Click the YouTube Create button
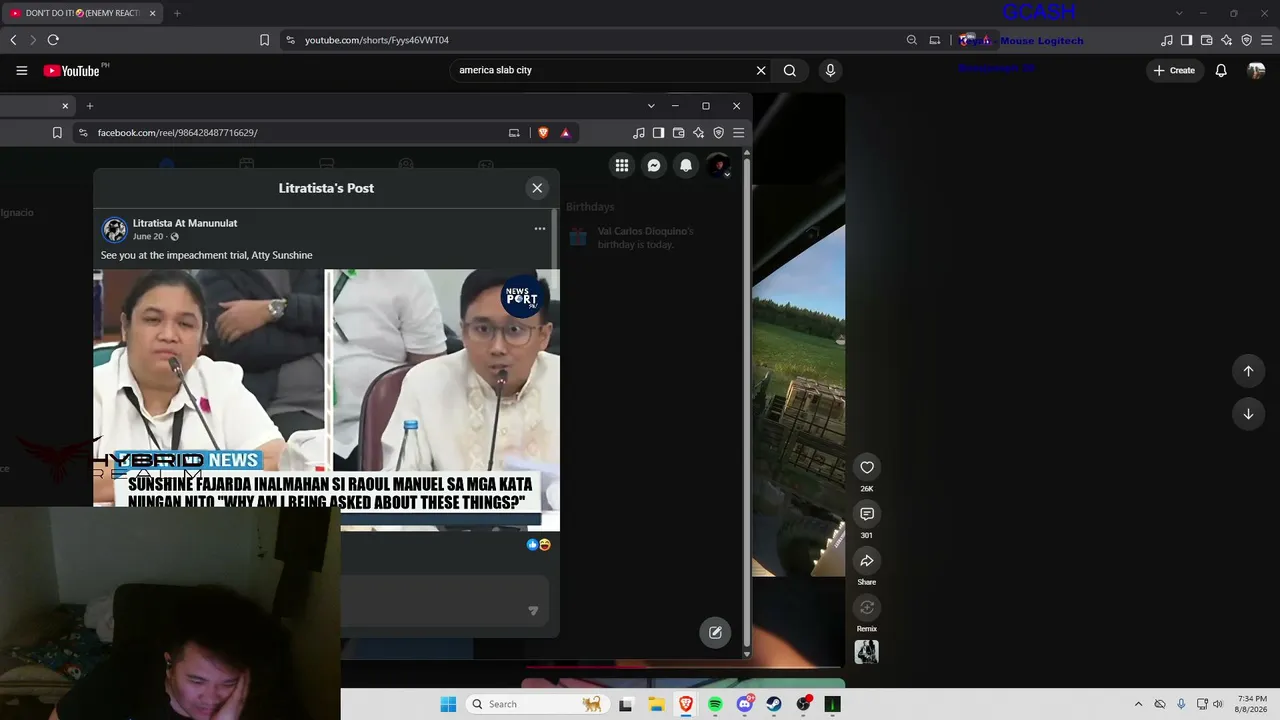Viewport: 1280px width, 720px height. [1174, 71]
